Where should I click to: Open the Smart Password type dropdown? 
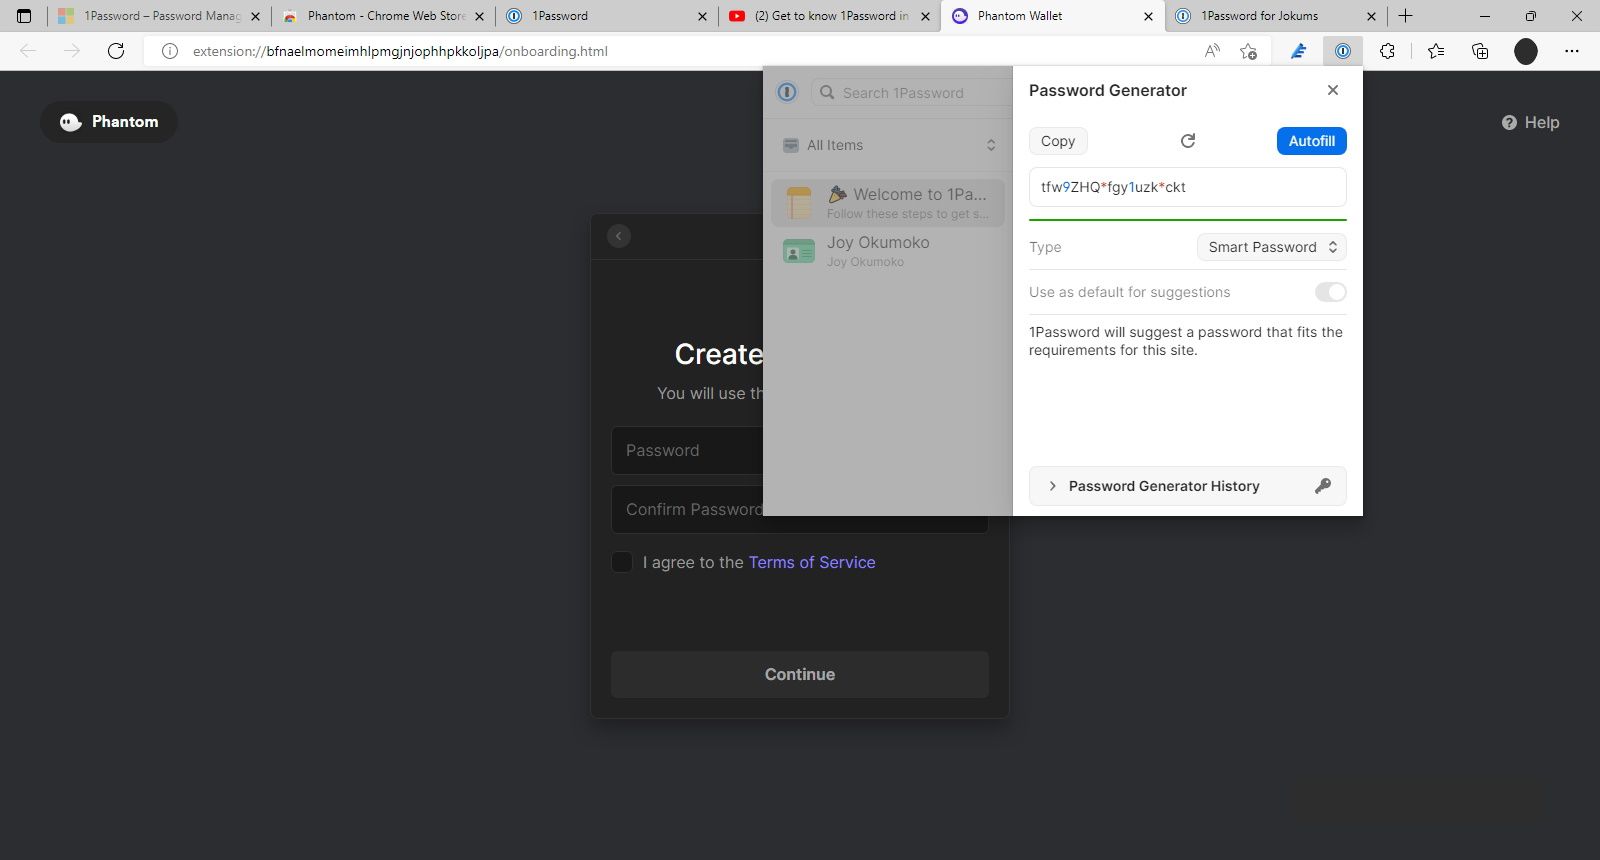1271,247
